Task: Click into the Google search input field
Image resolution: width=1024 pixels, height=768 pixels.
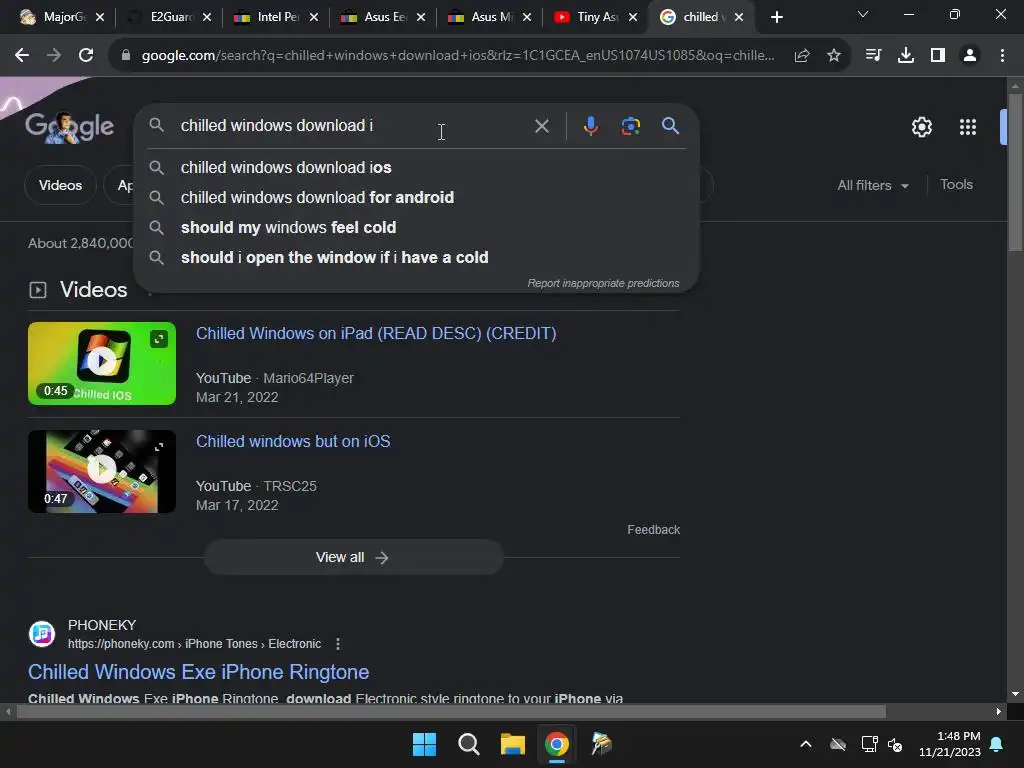Action: [353, 125]
